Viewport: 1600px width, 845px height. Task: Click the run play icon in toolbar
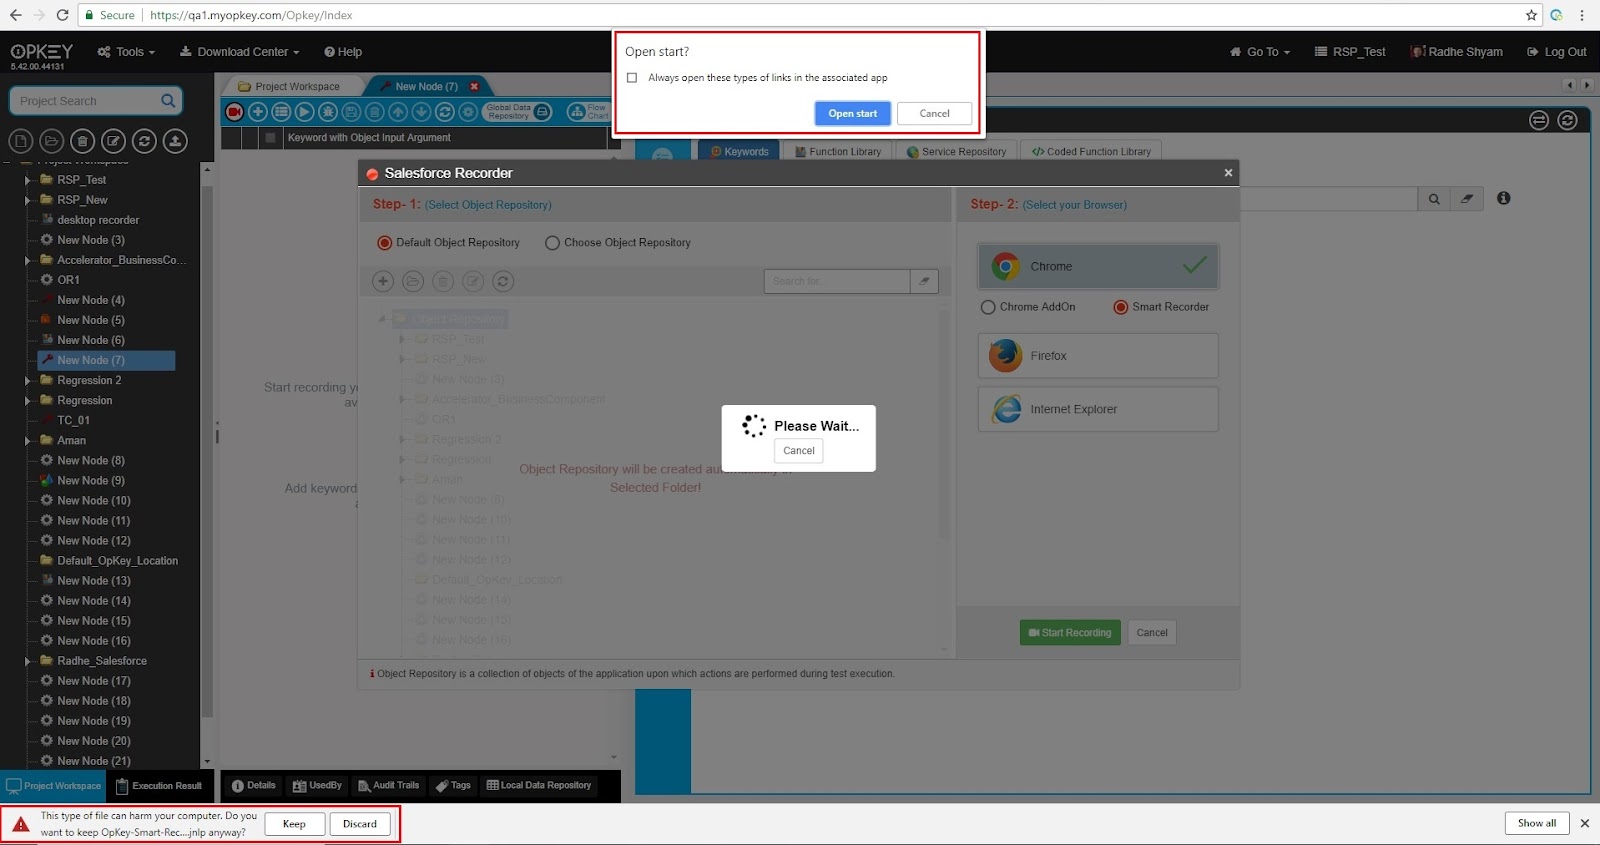pos(305,112)
